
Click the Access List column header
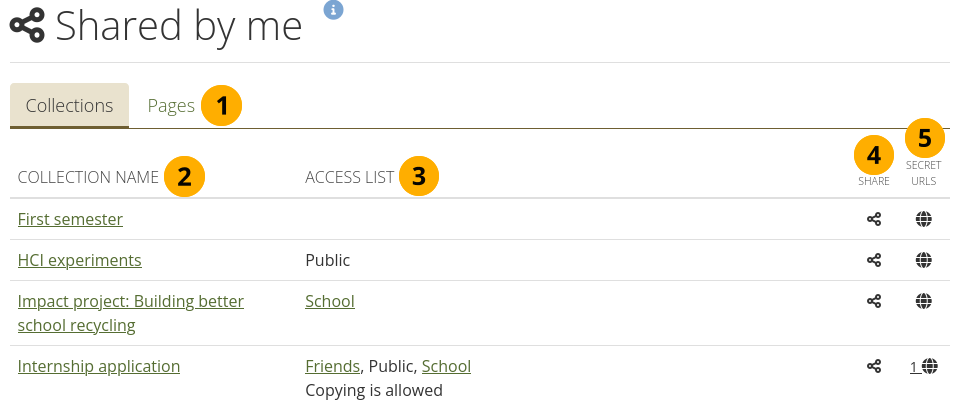[349, 178]
